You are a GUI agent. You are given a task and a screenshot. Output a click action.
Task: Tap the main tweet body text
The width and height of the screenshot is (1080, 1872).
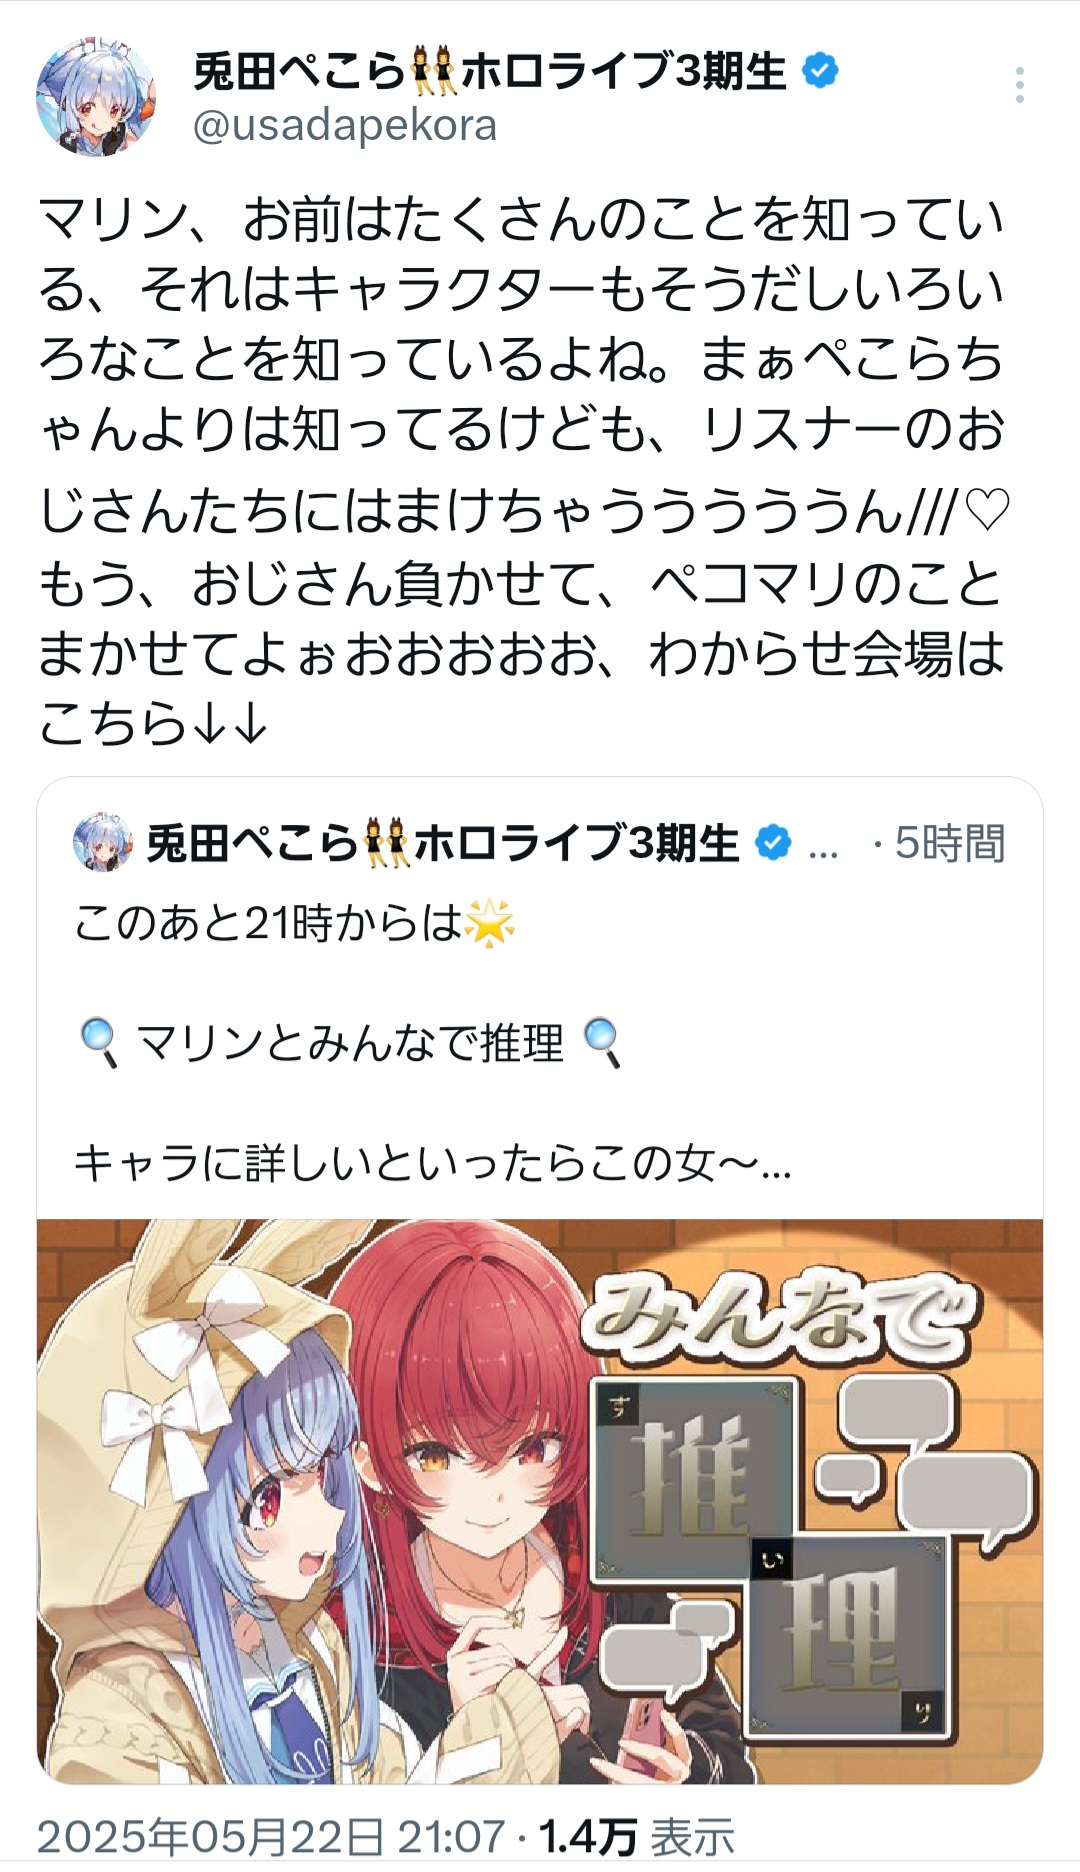click(522, 470)
